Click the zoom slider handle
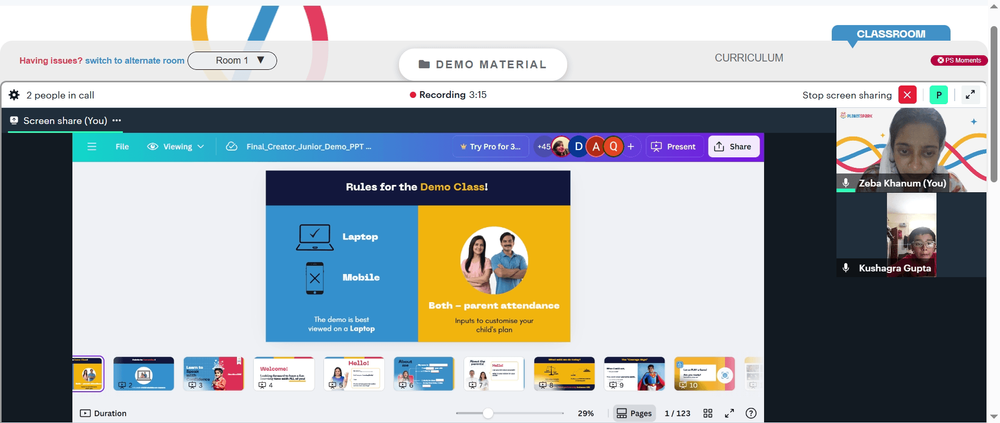Image resolution: width=1000 pixels, height=423 pixels. (488, 413)
